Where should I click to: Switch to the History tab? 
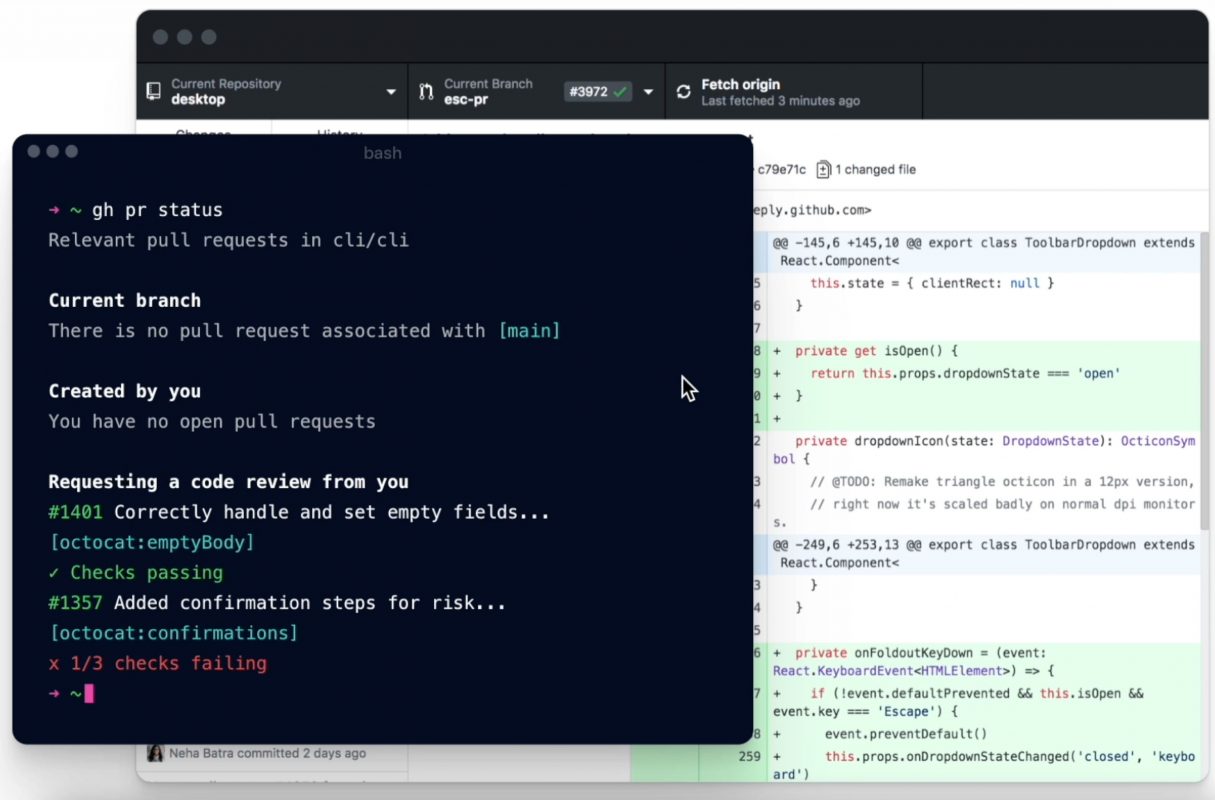point(339,135)
